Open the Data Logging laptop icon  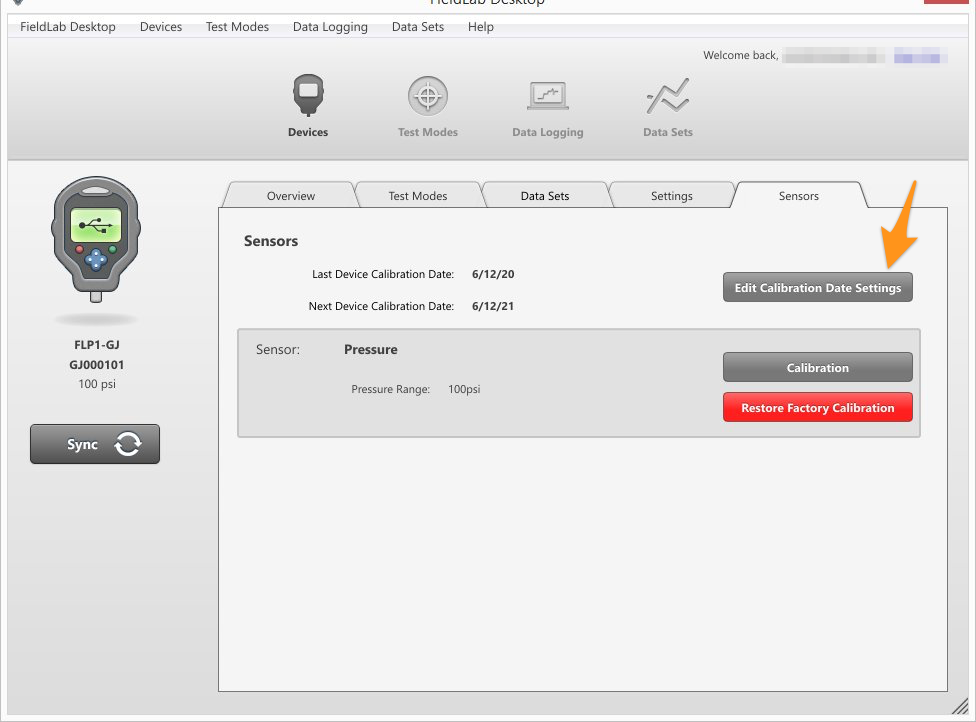point(548,96)
